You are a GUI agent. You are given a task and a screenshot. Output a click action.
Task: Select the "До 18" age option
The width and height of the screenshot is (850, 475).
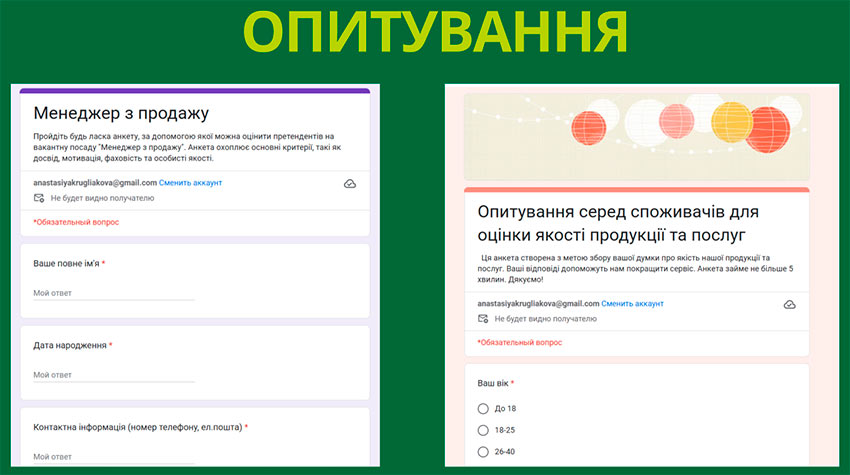point(483,408)
